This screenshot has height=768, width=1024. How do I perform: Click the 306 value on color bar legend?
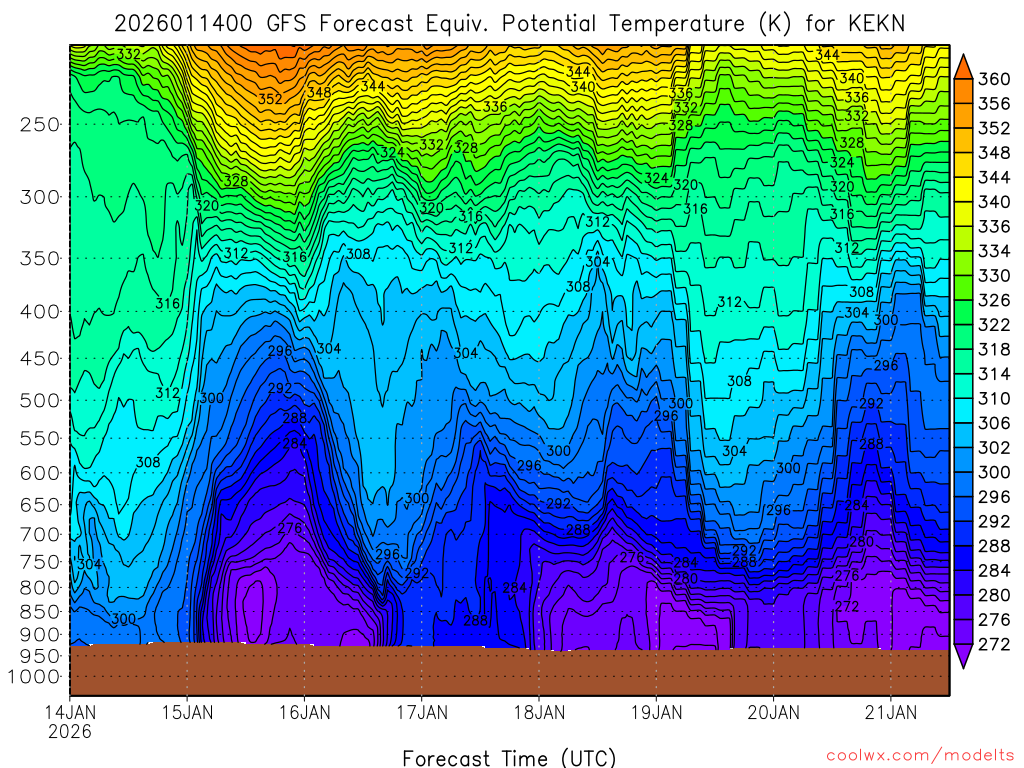(994, 423)
